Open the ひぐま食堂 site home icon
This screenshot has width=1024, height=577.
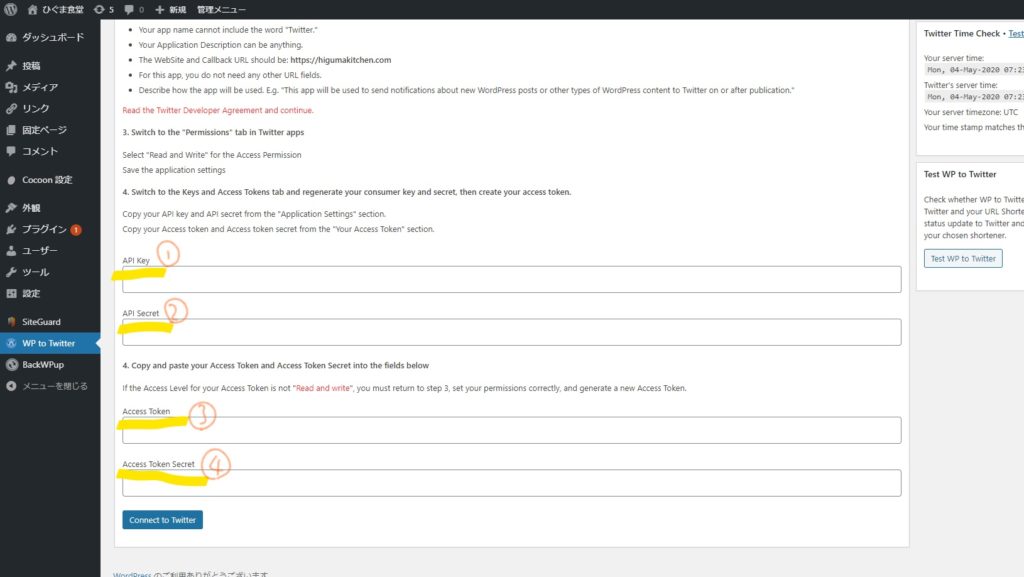32,9
